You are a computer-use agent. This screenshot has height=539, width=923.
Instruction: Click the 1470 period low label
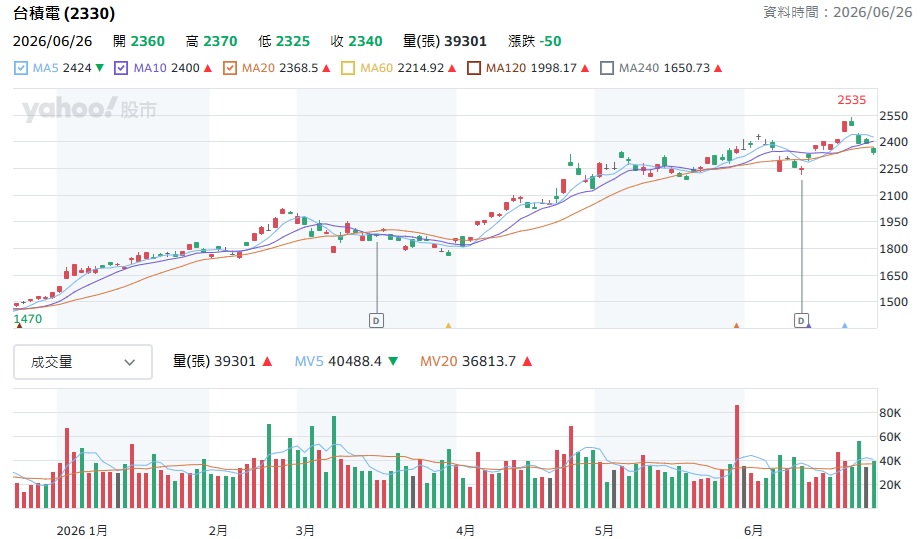click(x=28, y=319)
